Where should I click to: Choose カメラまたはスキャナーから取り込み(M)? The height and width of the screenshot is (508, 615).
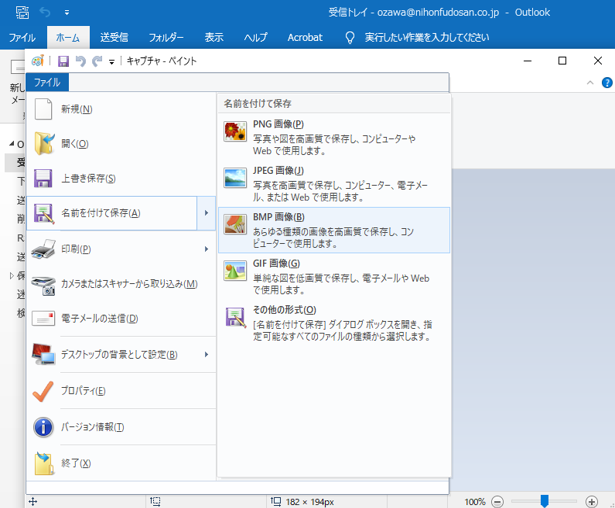click(121, 284)
